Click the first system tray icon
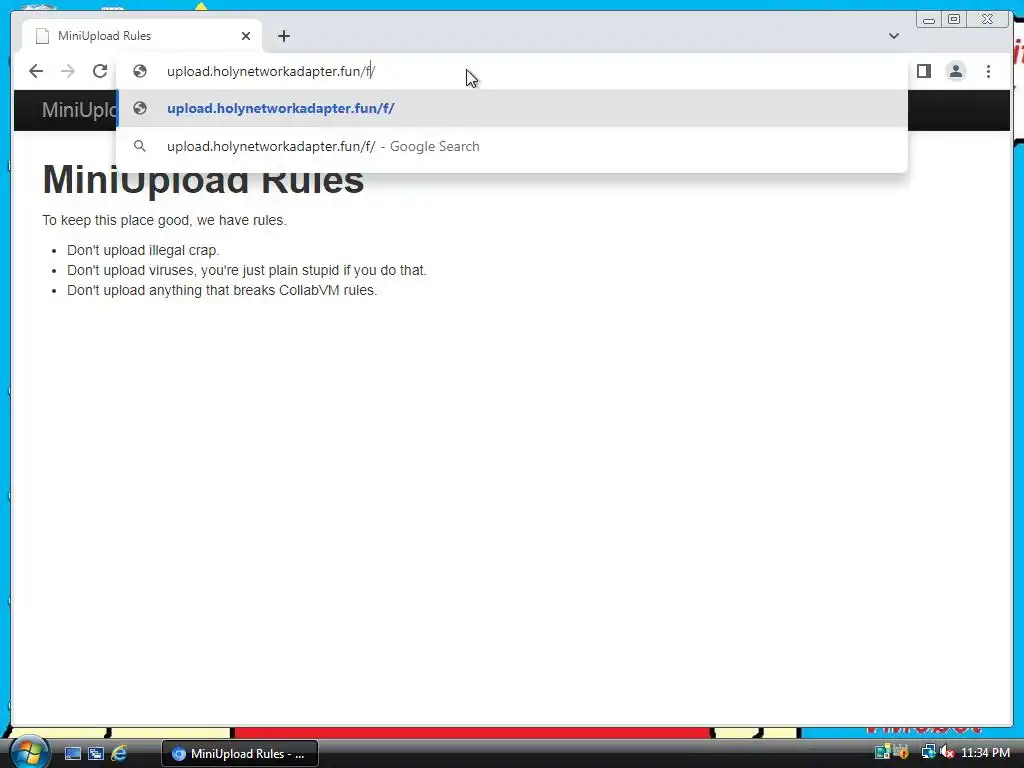This screenshot has height=768, width=1024. [882, 752]
